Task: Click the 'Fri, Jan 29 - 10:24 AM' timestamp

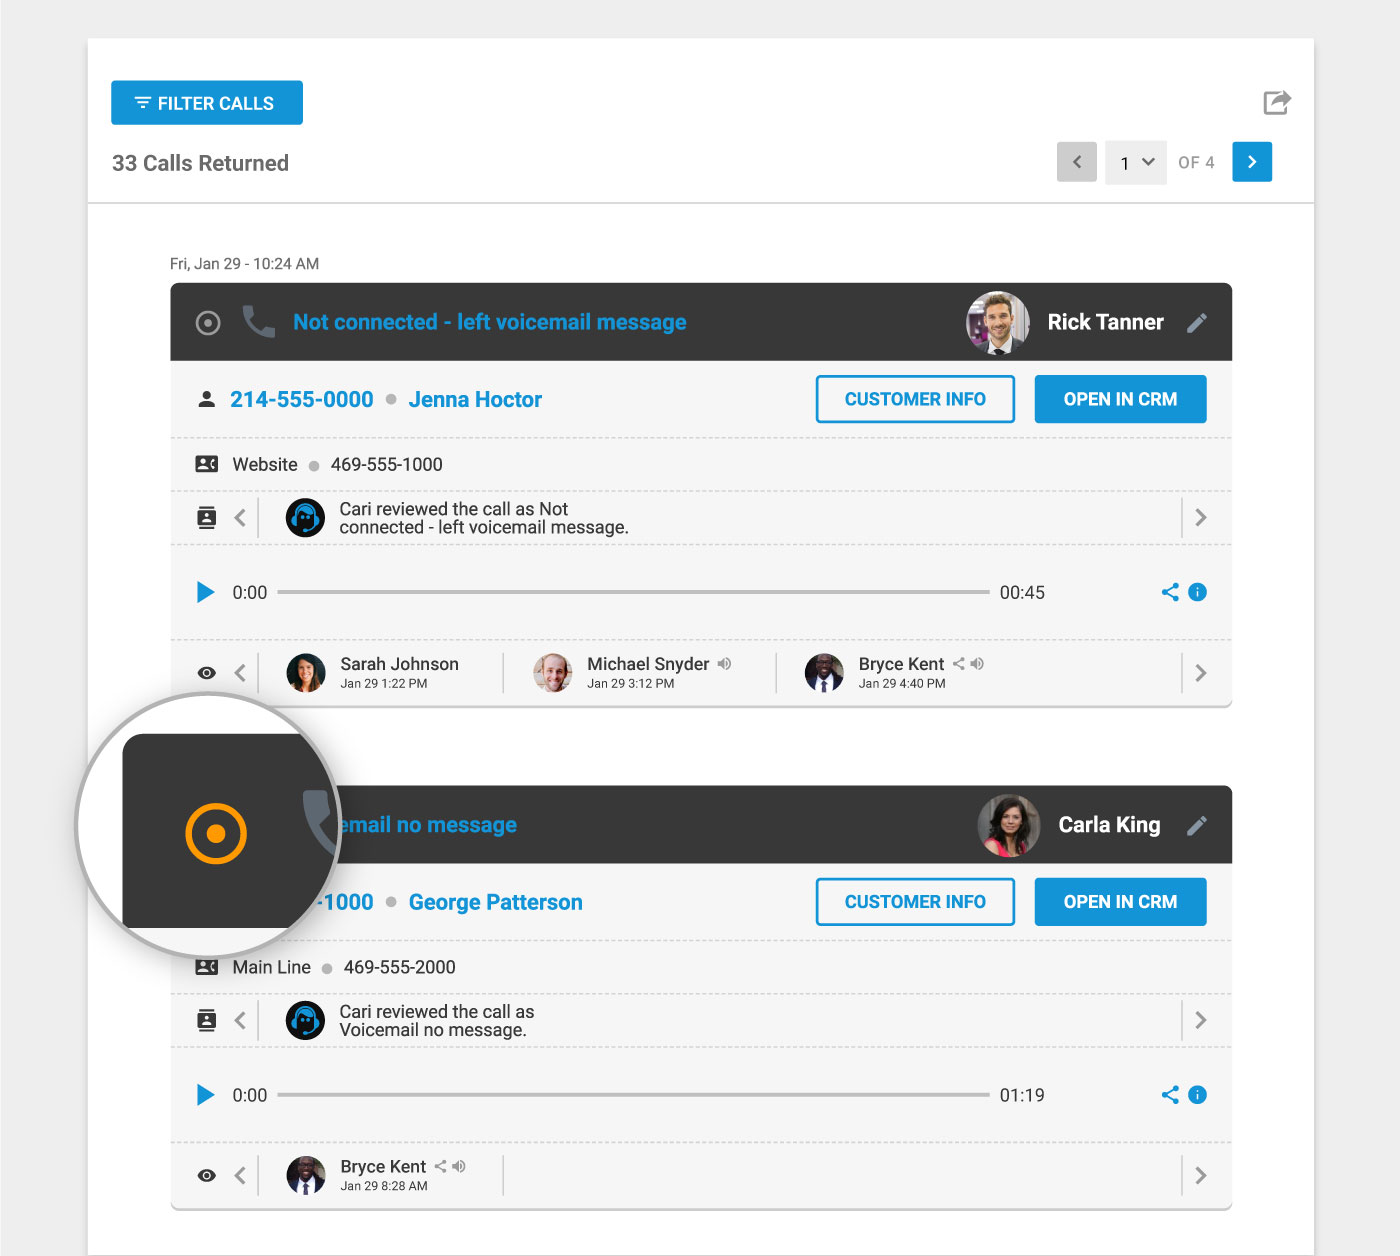Action: pos(244,264)
